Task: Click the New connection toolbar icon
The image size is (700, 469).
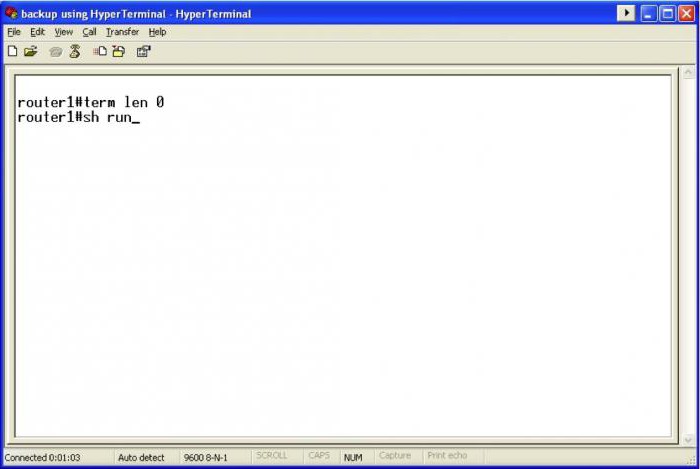Action: point(13,51)
